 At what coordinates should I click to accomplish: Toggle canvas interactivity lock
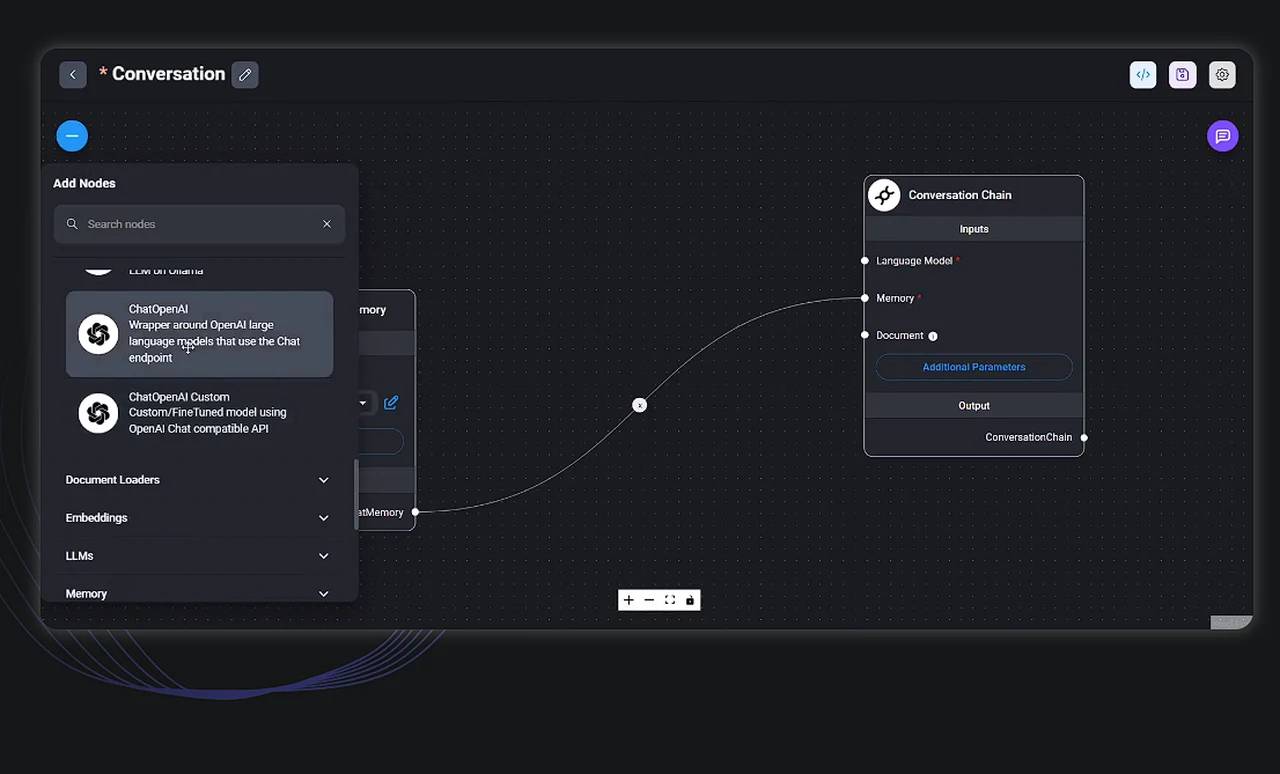pos(690,600)
